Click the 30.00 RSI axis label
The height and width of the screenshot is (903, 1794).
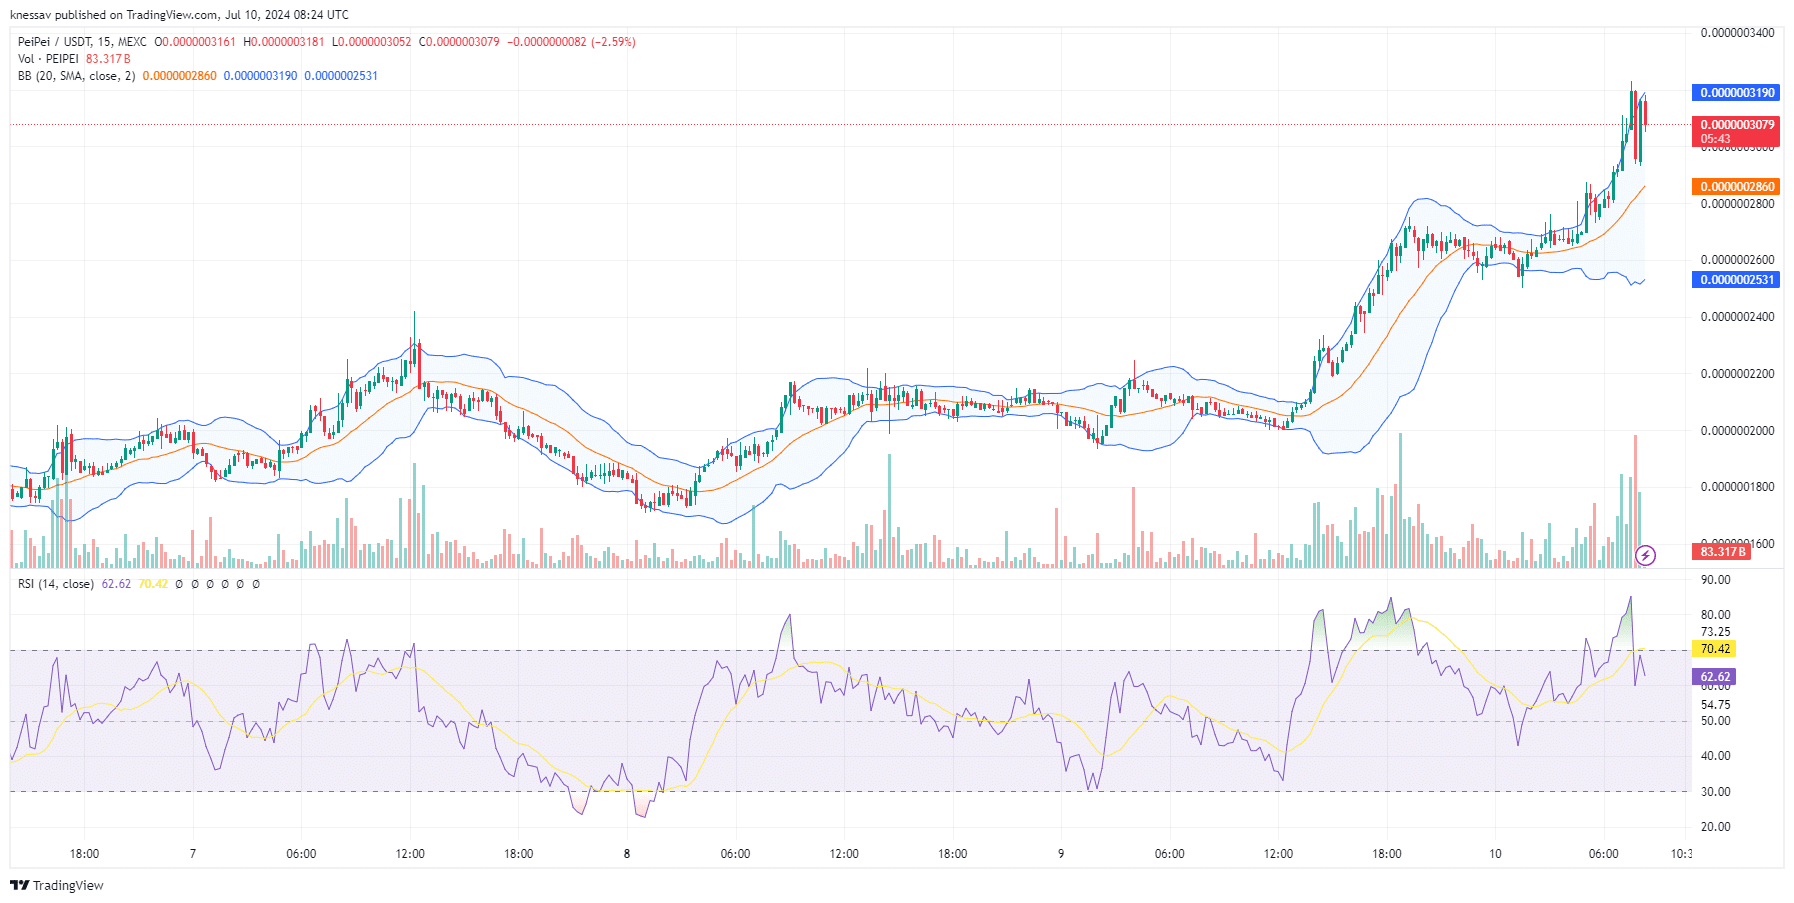[1715, 792]
